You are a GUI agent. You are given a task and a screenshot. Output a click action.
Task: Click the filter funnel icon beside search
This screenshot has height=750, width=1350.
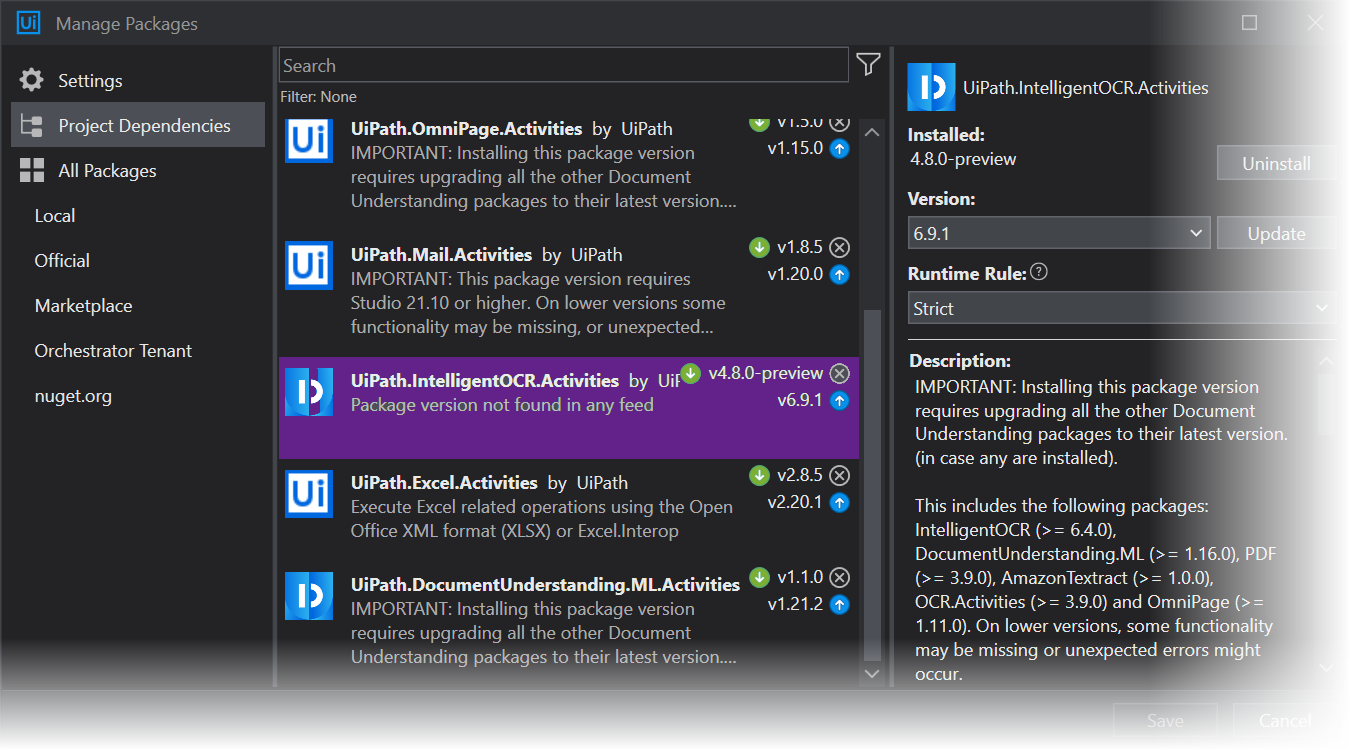point(867,64)
